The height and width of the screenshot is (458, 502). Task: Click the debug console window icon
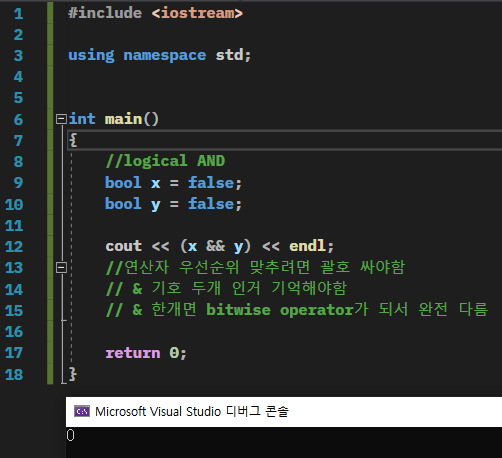(x=82, y=411)
